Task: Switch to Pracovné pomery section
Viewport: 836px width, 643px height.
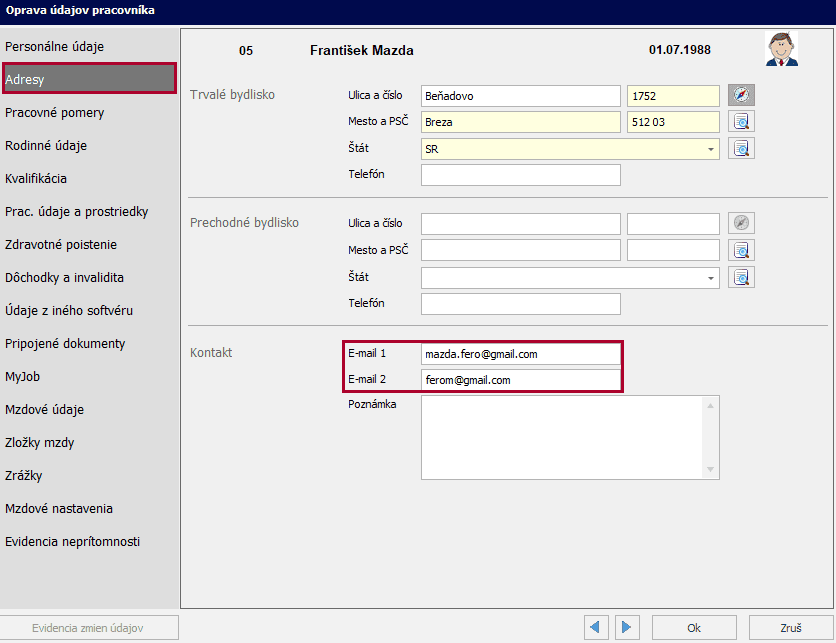Action: (55, 113)
